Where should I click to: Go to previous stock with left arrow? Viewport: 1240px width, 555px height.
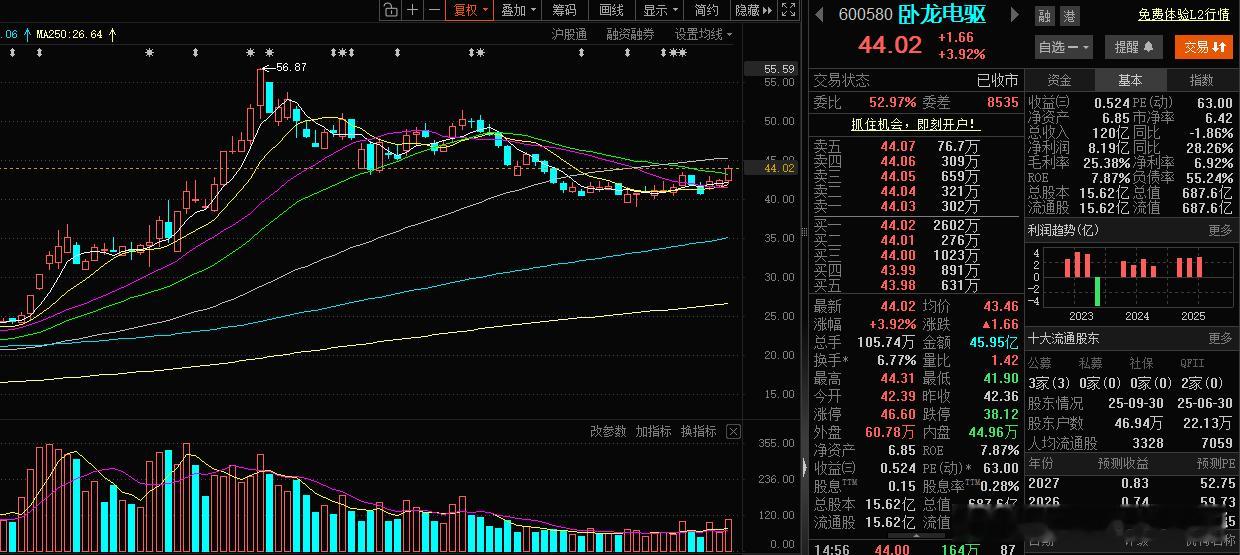pos(819,15)
